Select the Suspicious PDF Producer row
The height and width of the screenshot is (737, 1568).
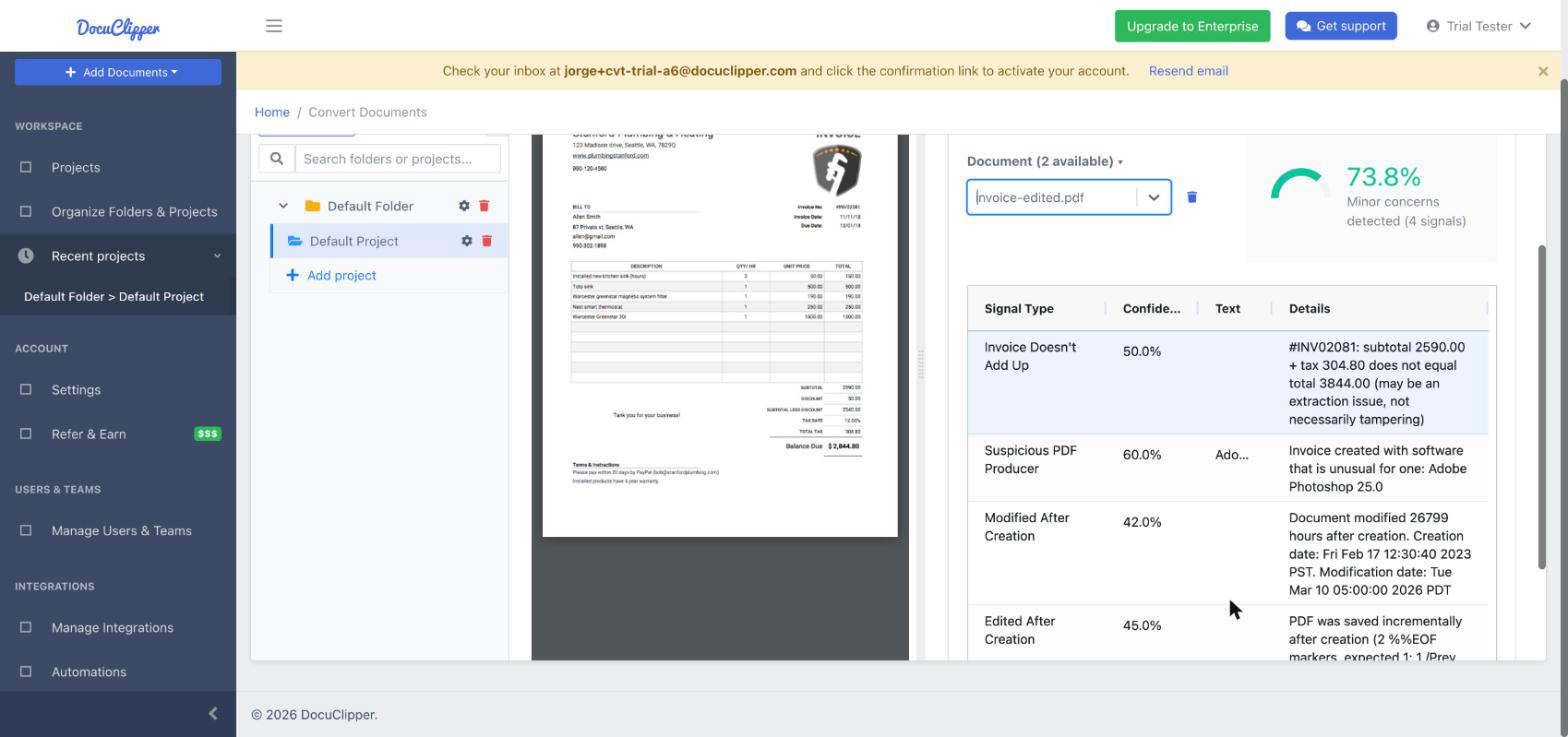(1227, 468)
